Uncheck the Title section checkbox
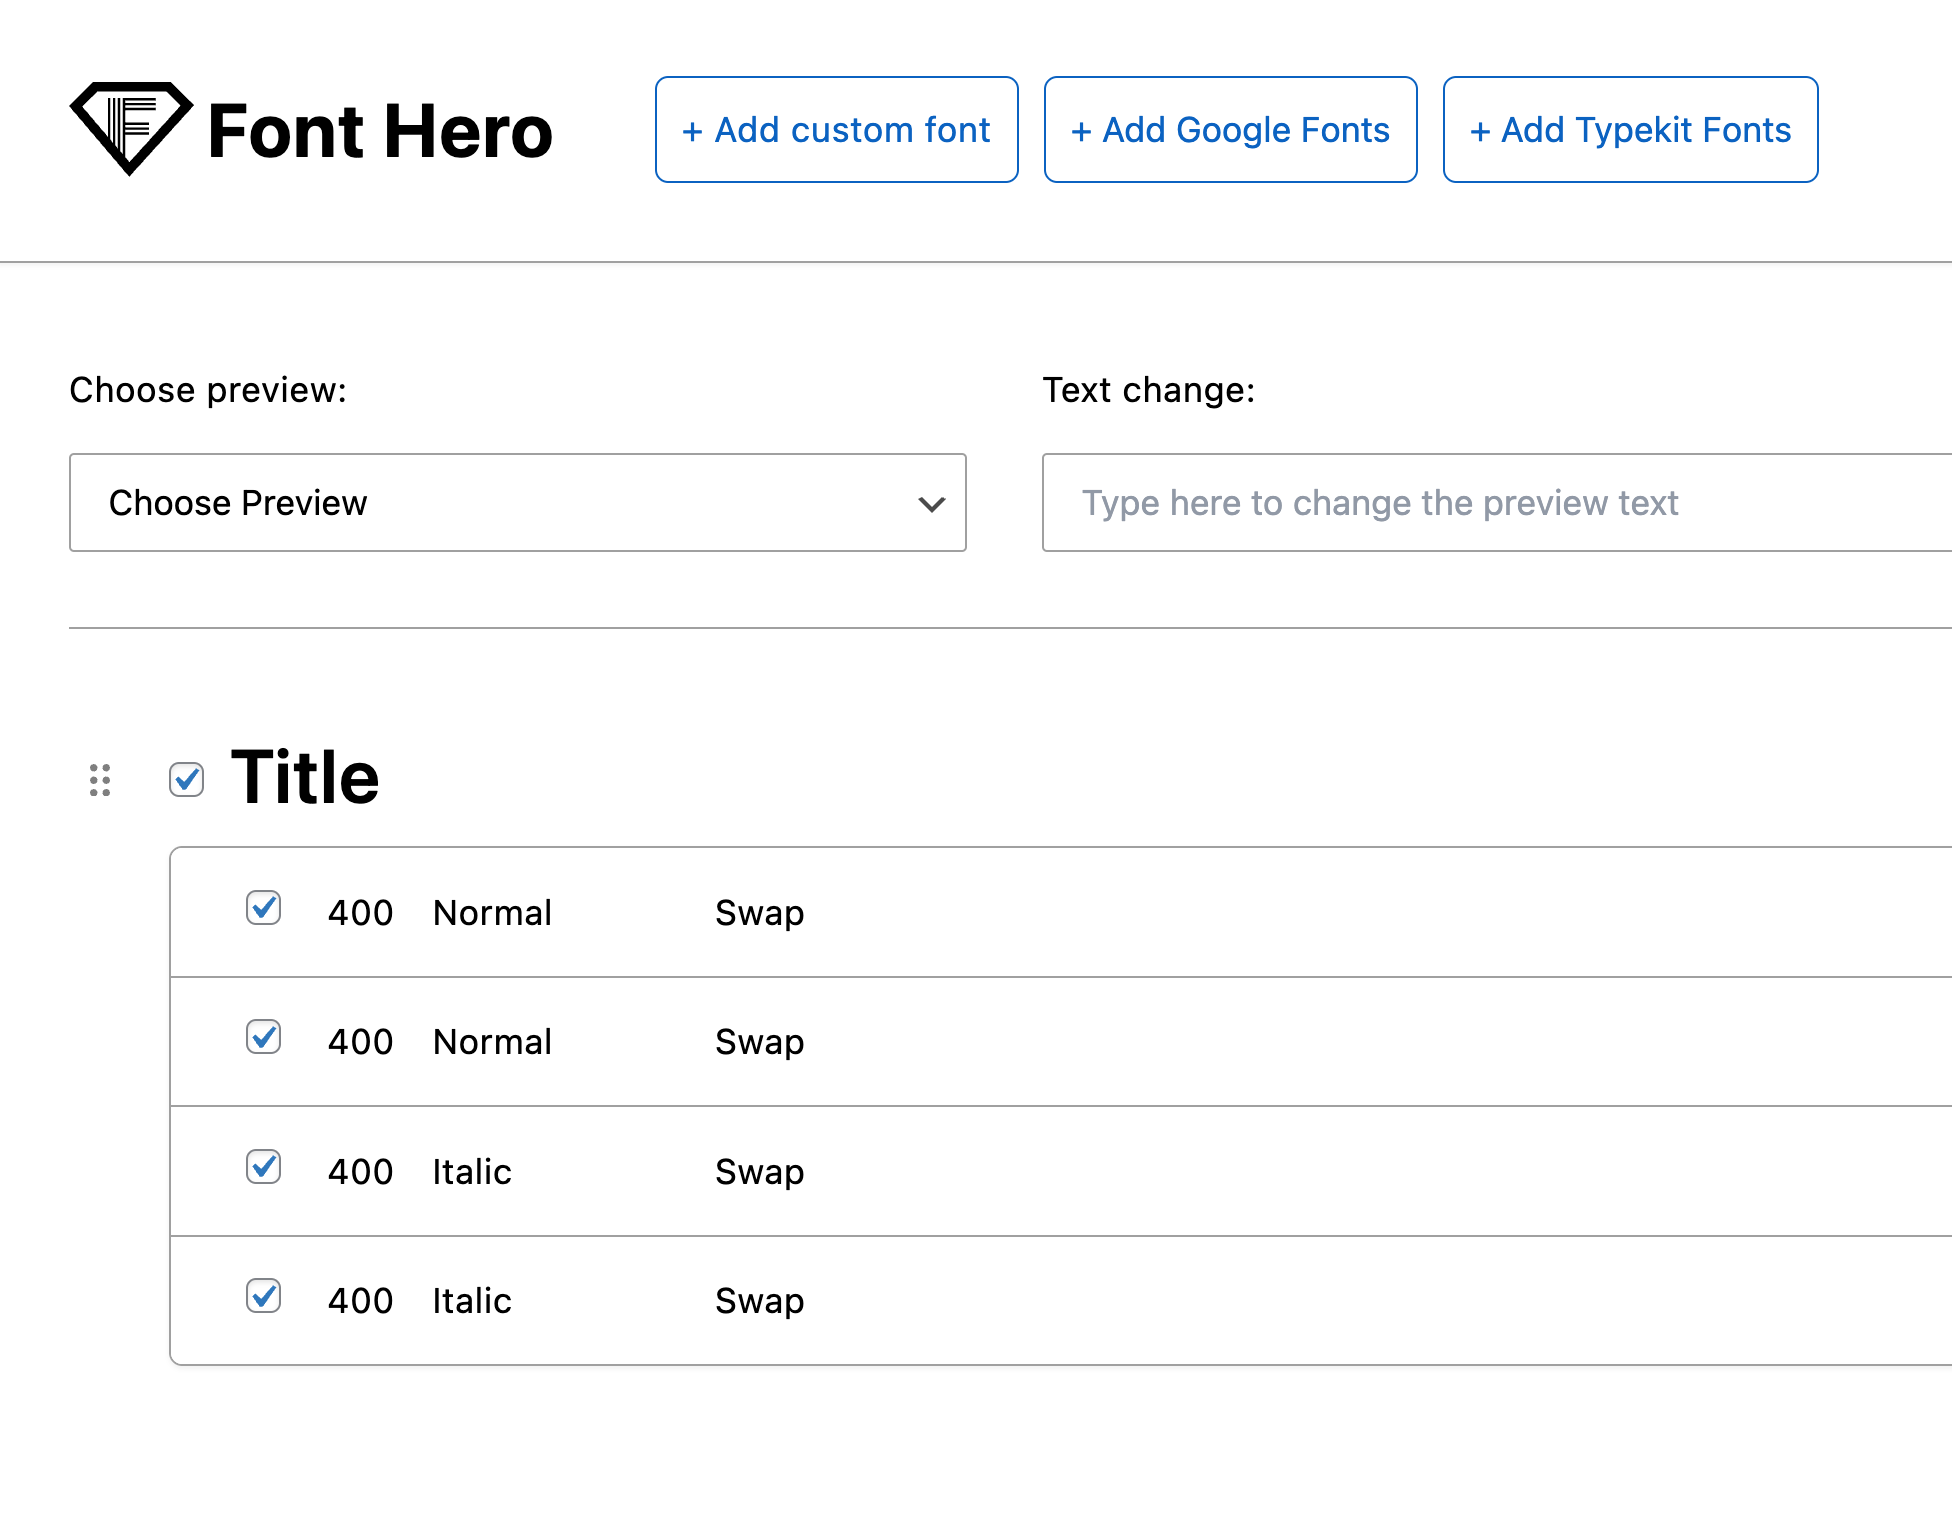The height and width of the screenshot is (1520, 1952). click(x=186, y=778)
